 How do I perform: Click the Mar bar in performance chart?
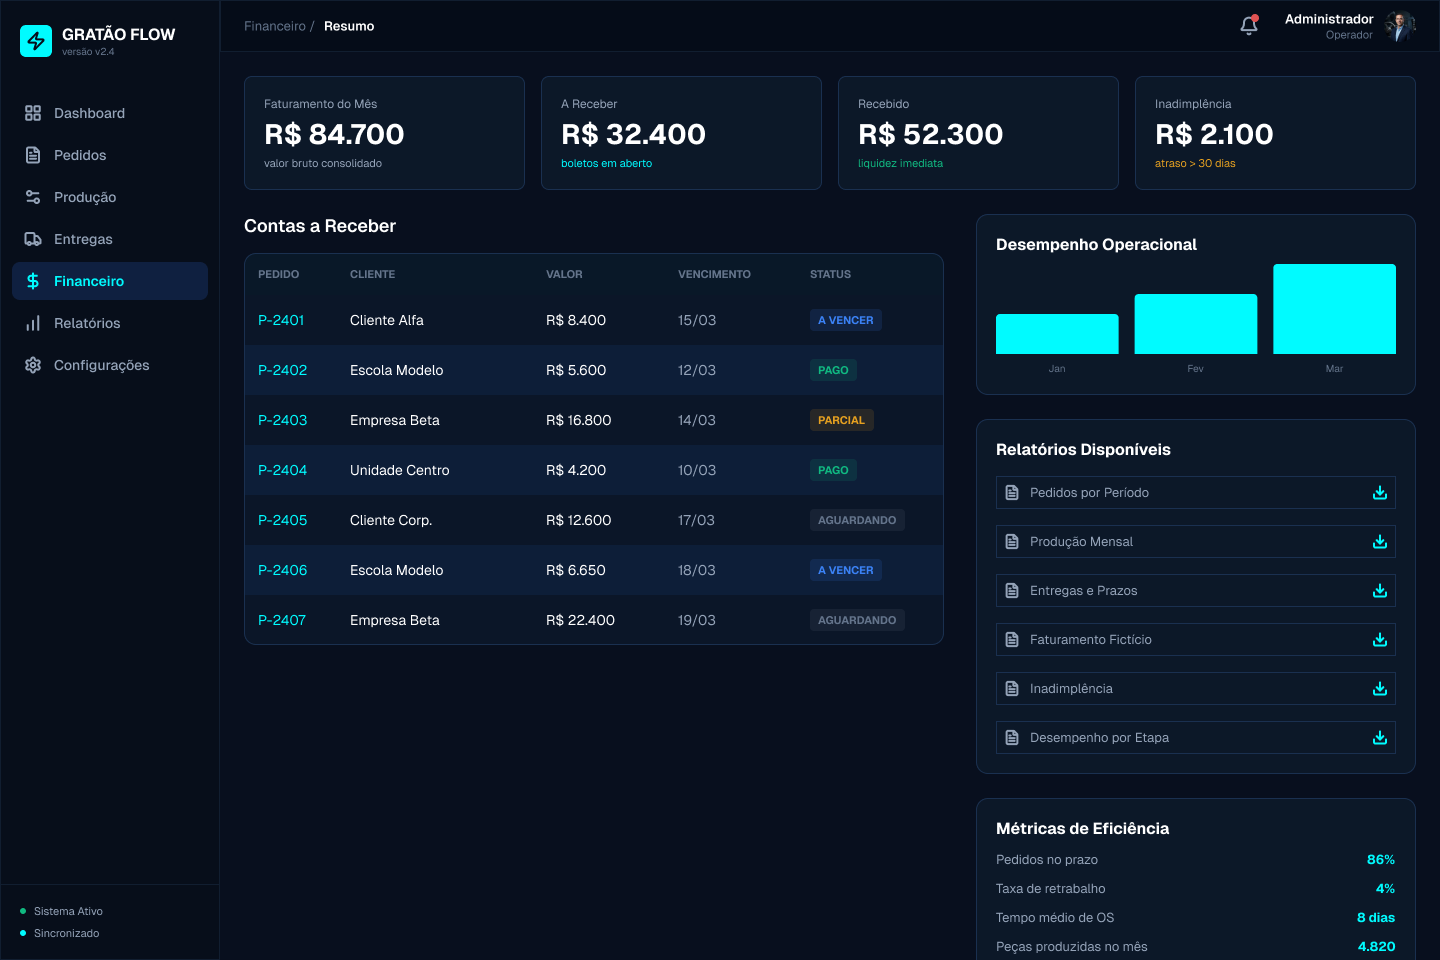point(1334,309)
